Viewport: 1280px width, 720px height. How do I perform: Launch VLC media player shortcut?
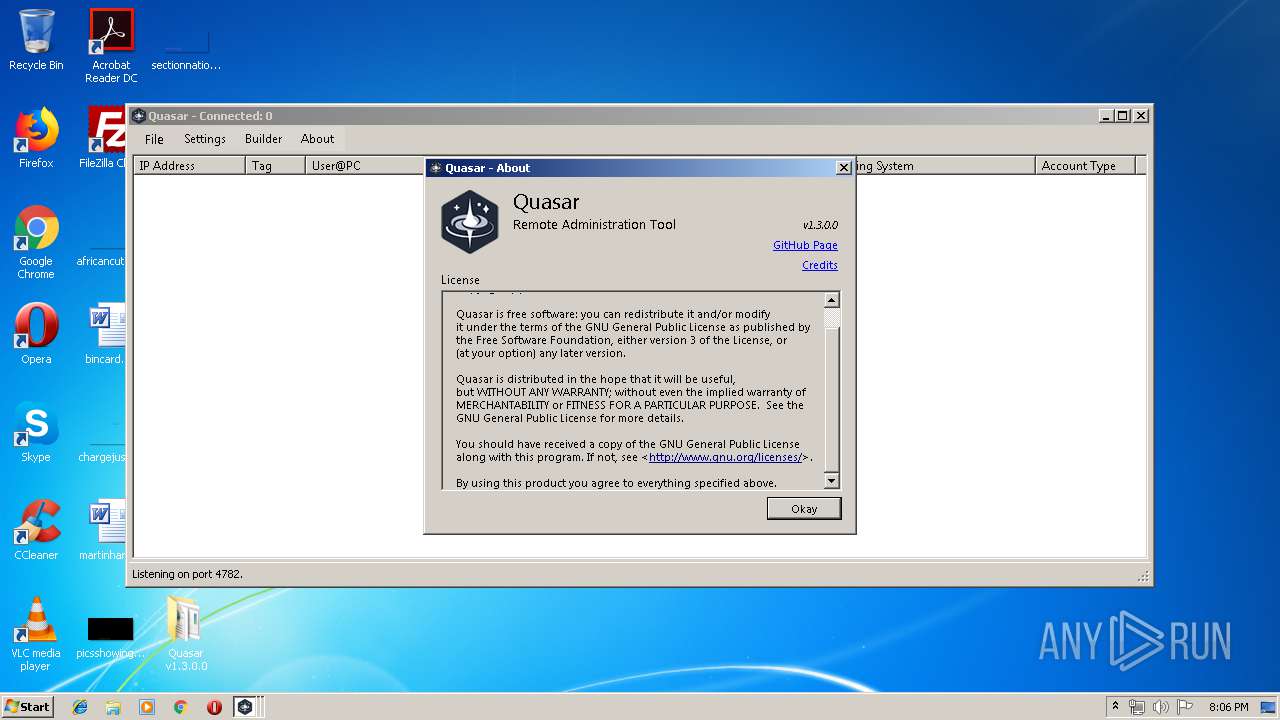coord(36,634)
